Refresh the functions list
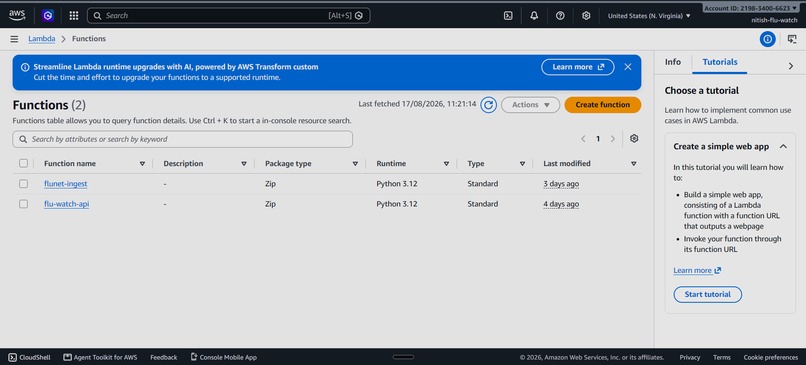 point(488,105)
